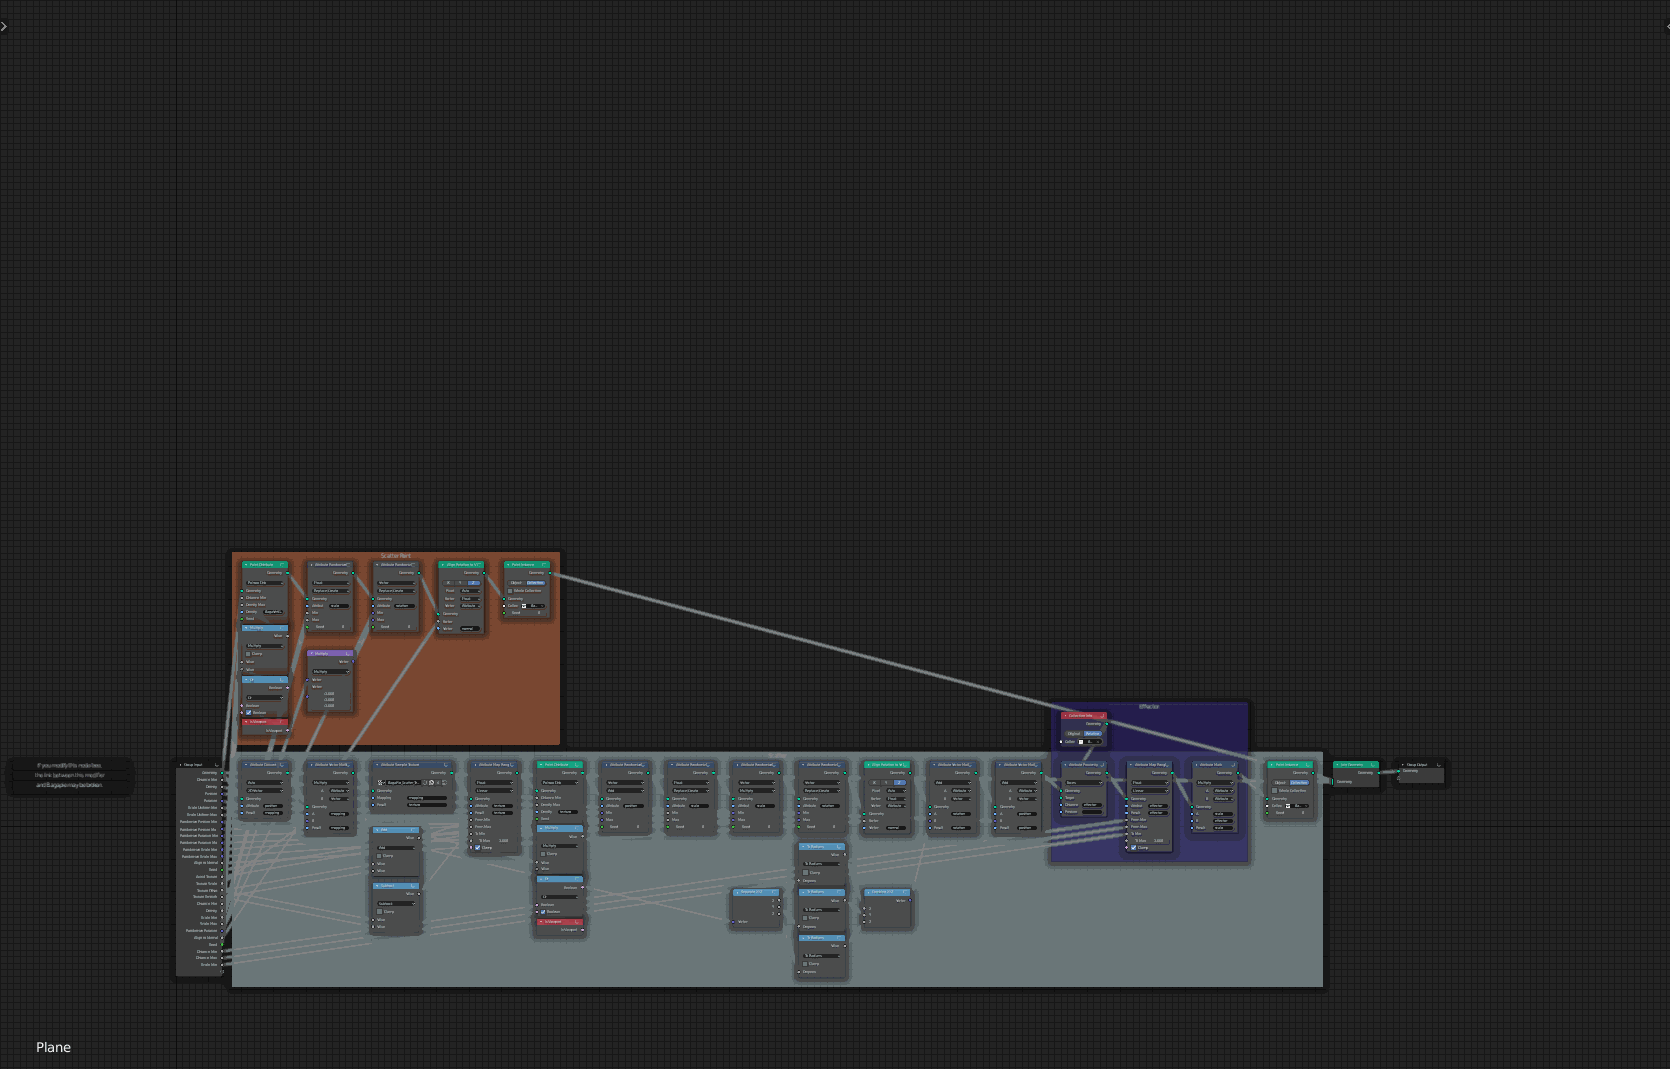Click the texture browse icon in Attribute Sample Texture
1670x1069 pixels.
(381, 782)
